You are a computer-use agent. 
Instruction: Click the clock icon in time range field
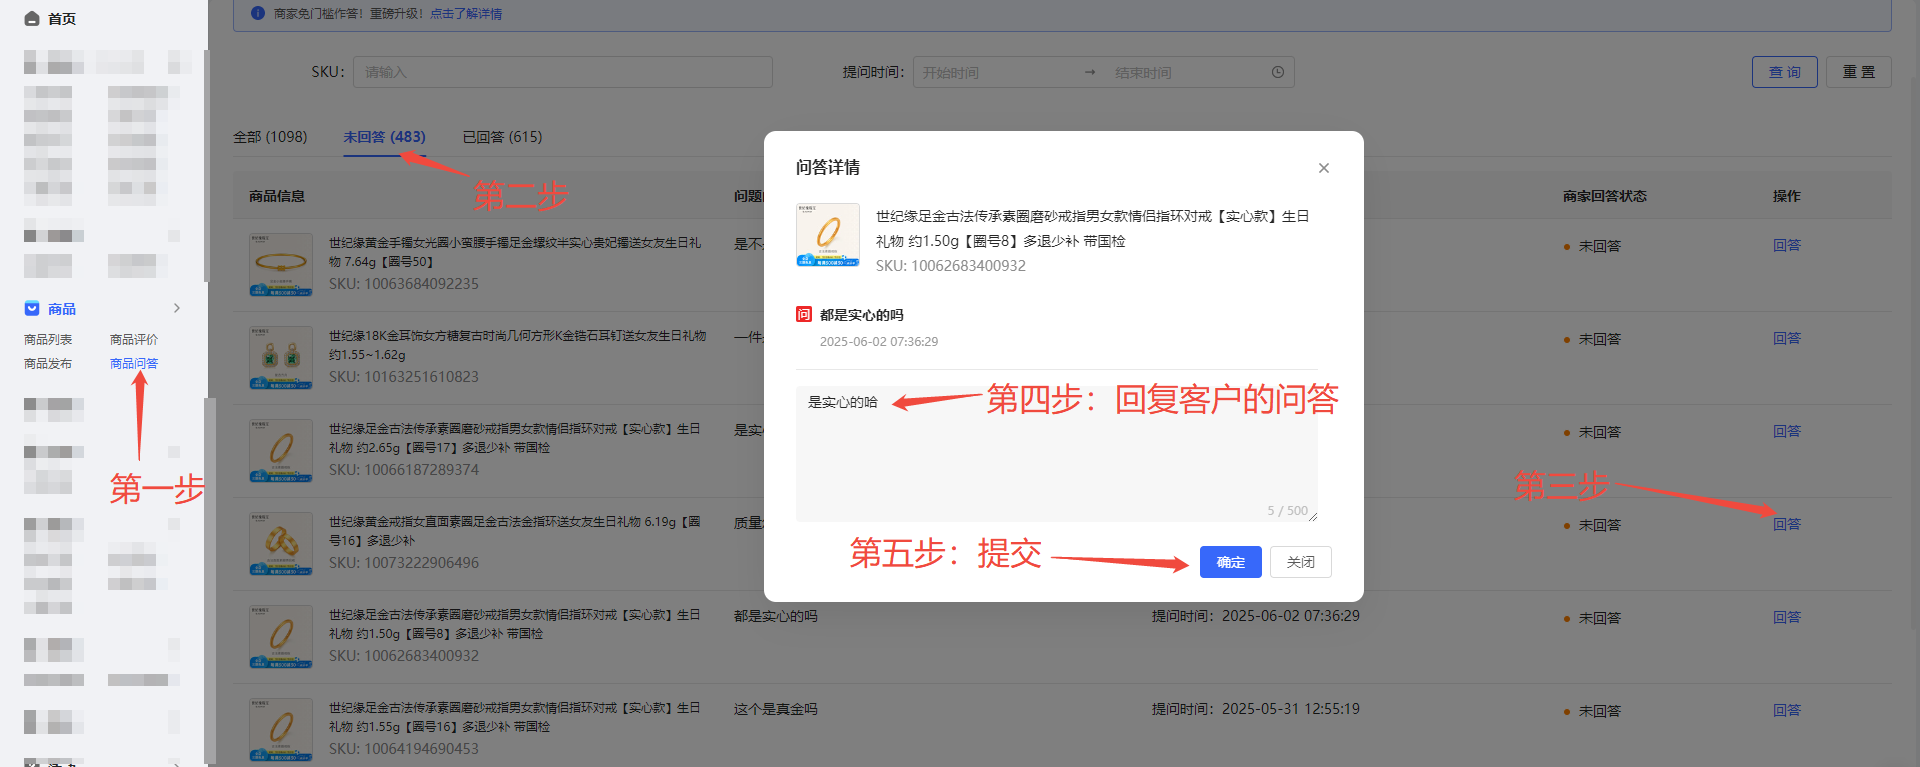[x=1277, y=72]
